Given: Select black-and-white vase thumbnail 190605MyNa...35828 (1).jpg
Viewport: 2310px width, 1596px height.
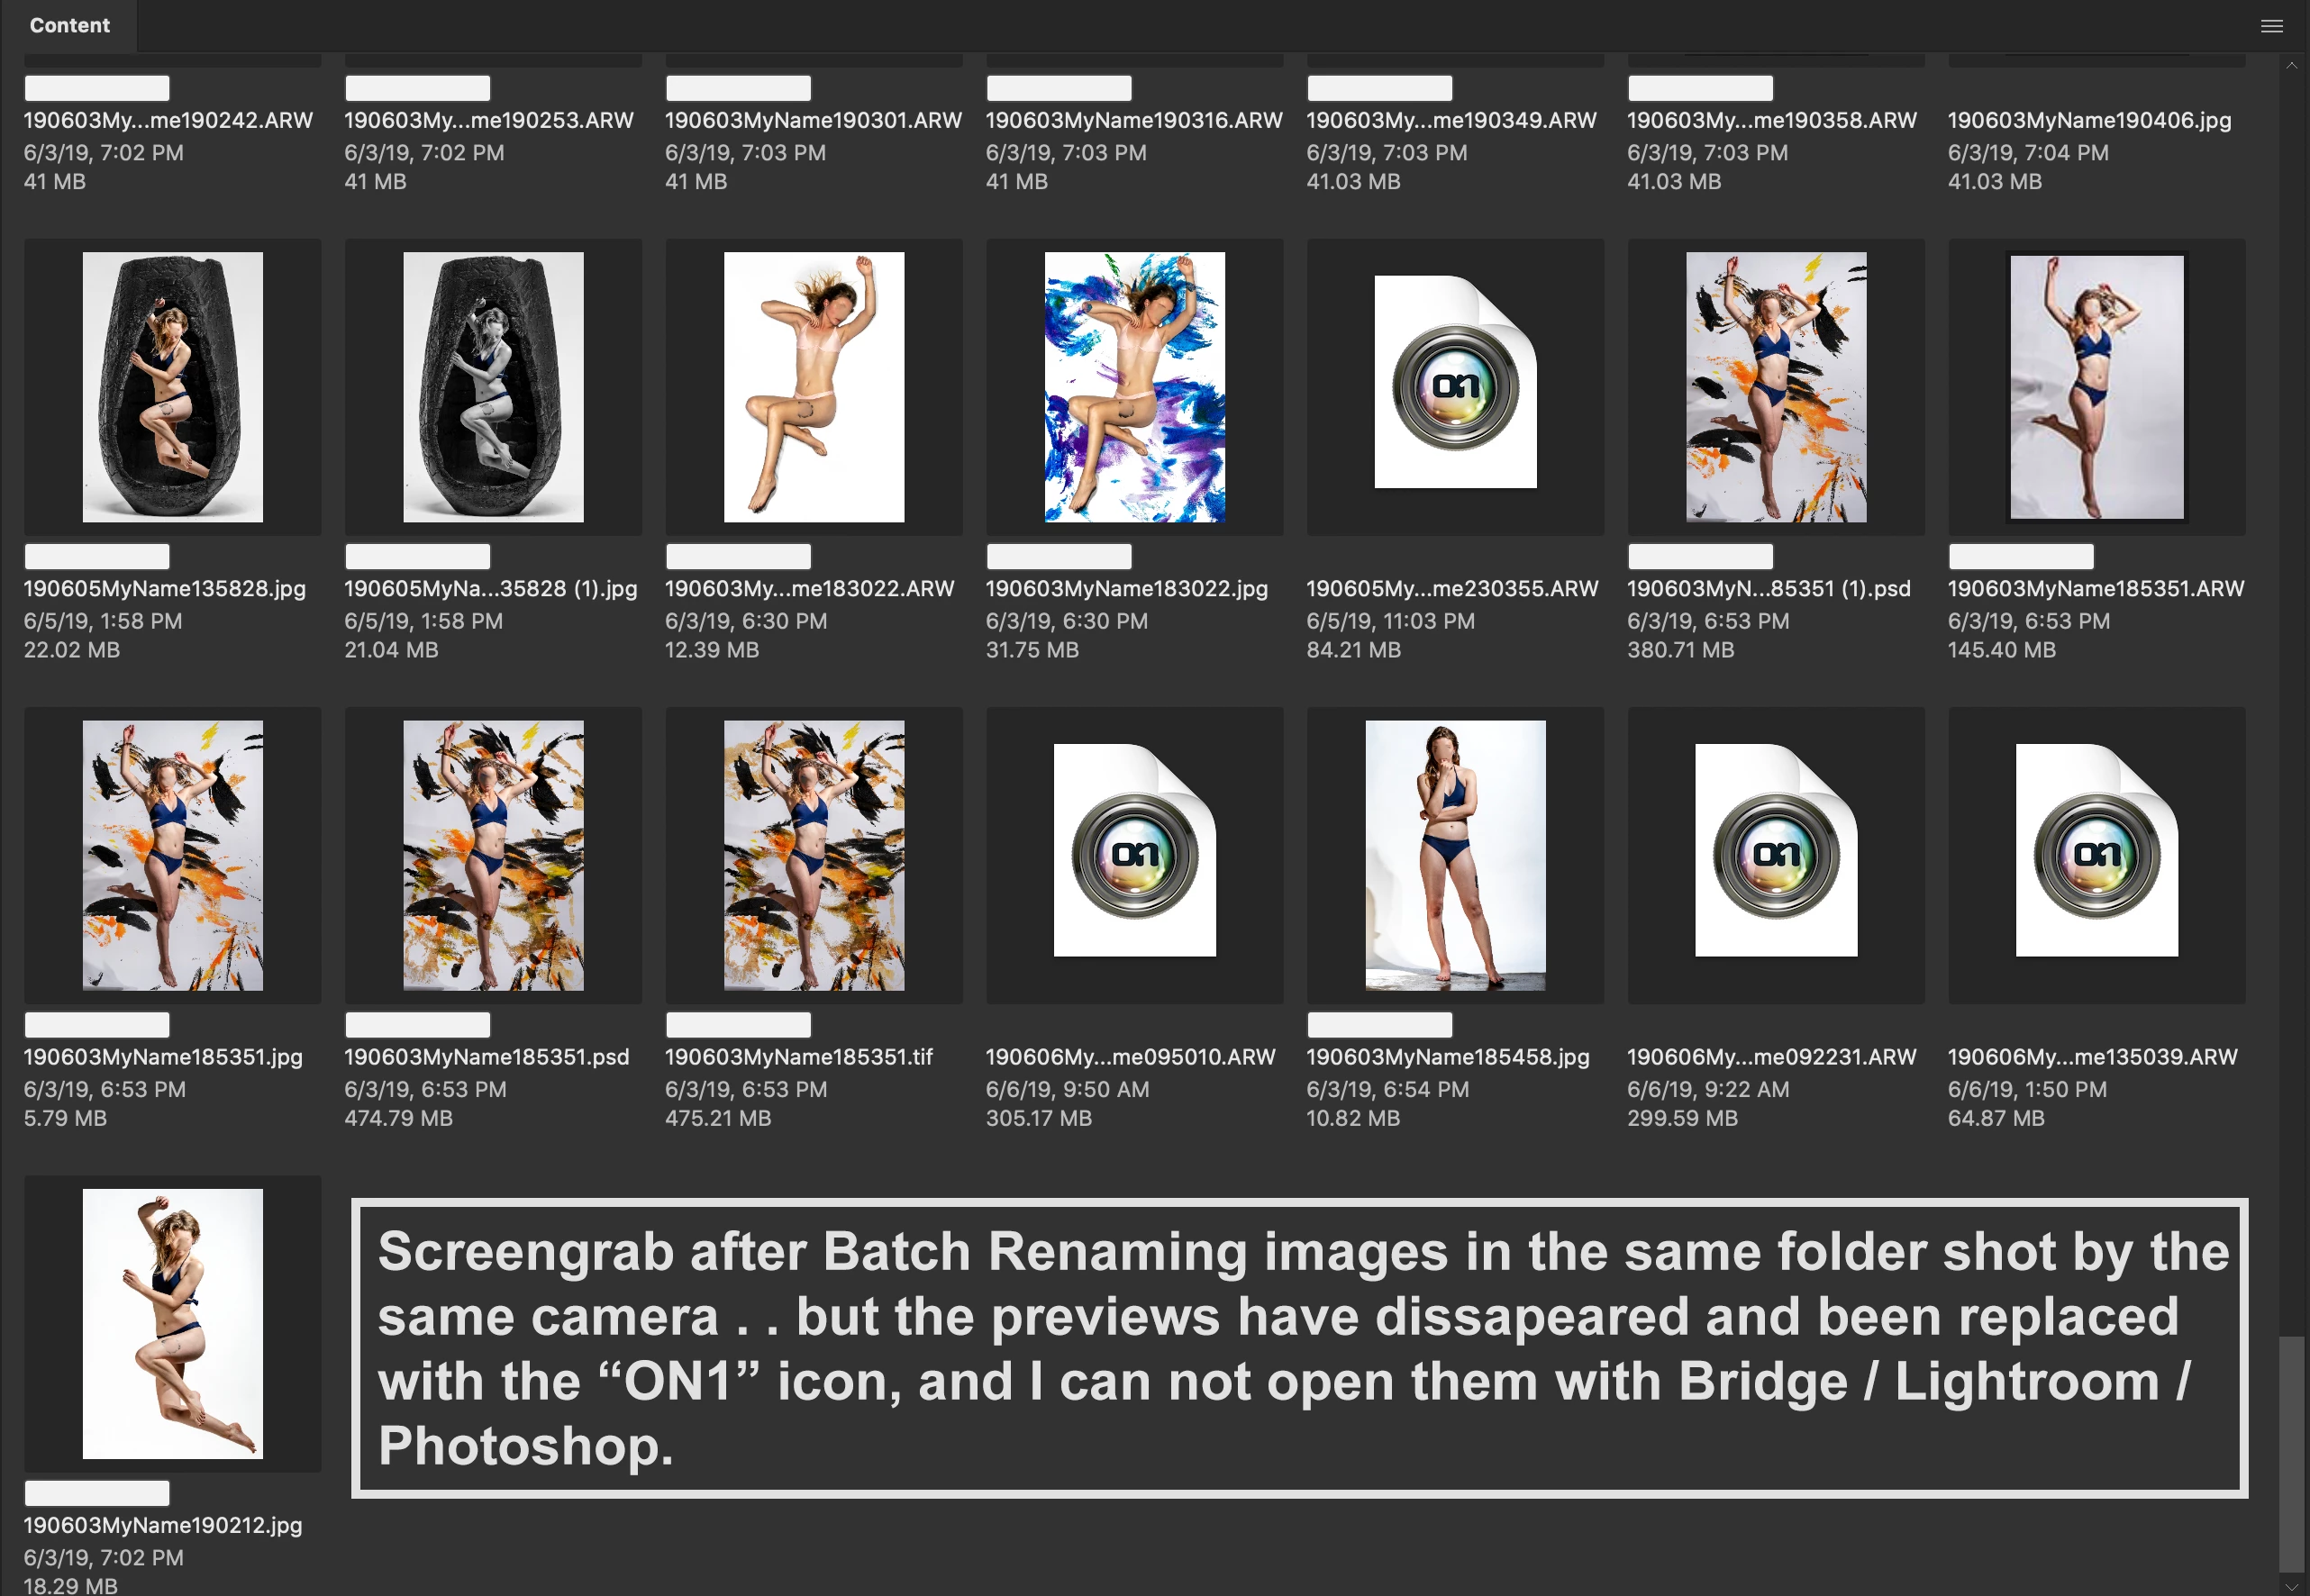Looking at the screenshot, I should pos(493,387).
